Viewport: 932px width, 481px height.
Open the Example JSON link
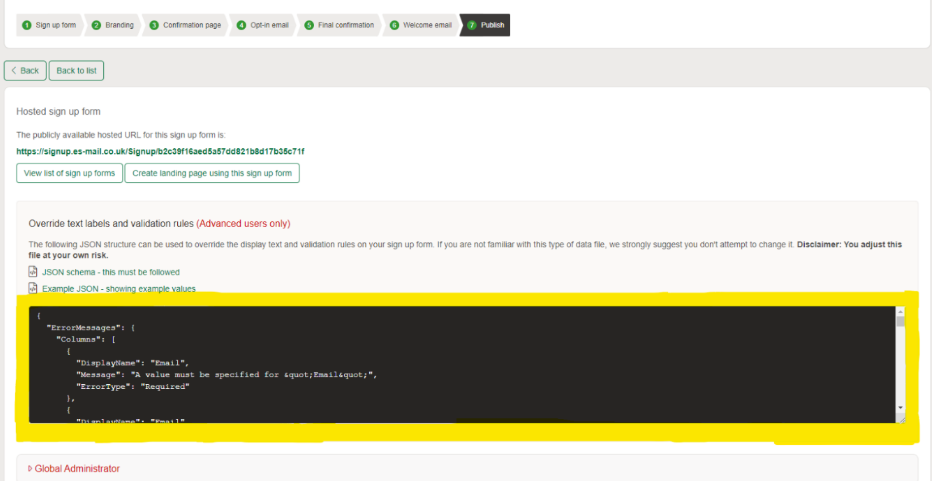119,289
